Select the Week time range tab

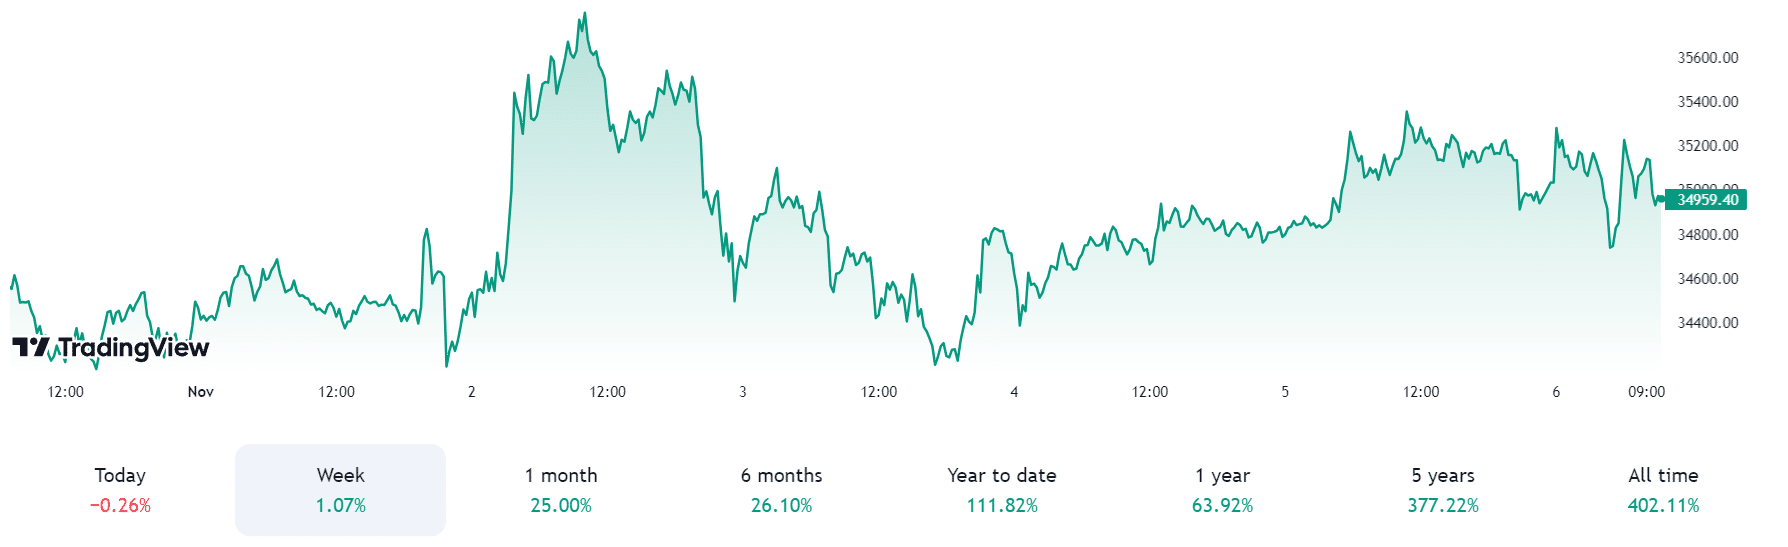click(x=340, y=489)
